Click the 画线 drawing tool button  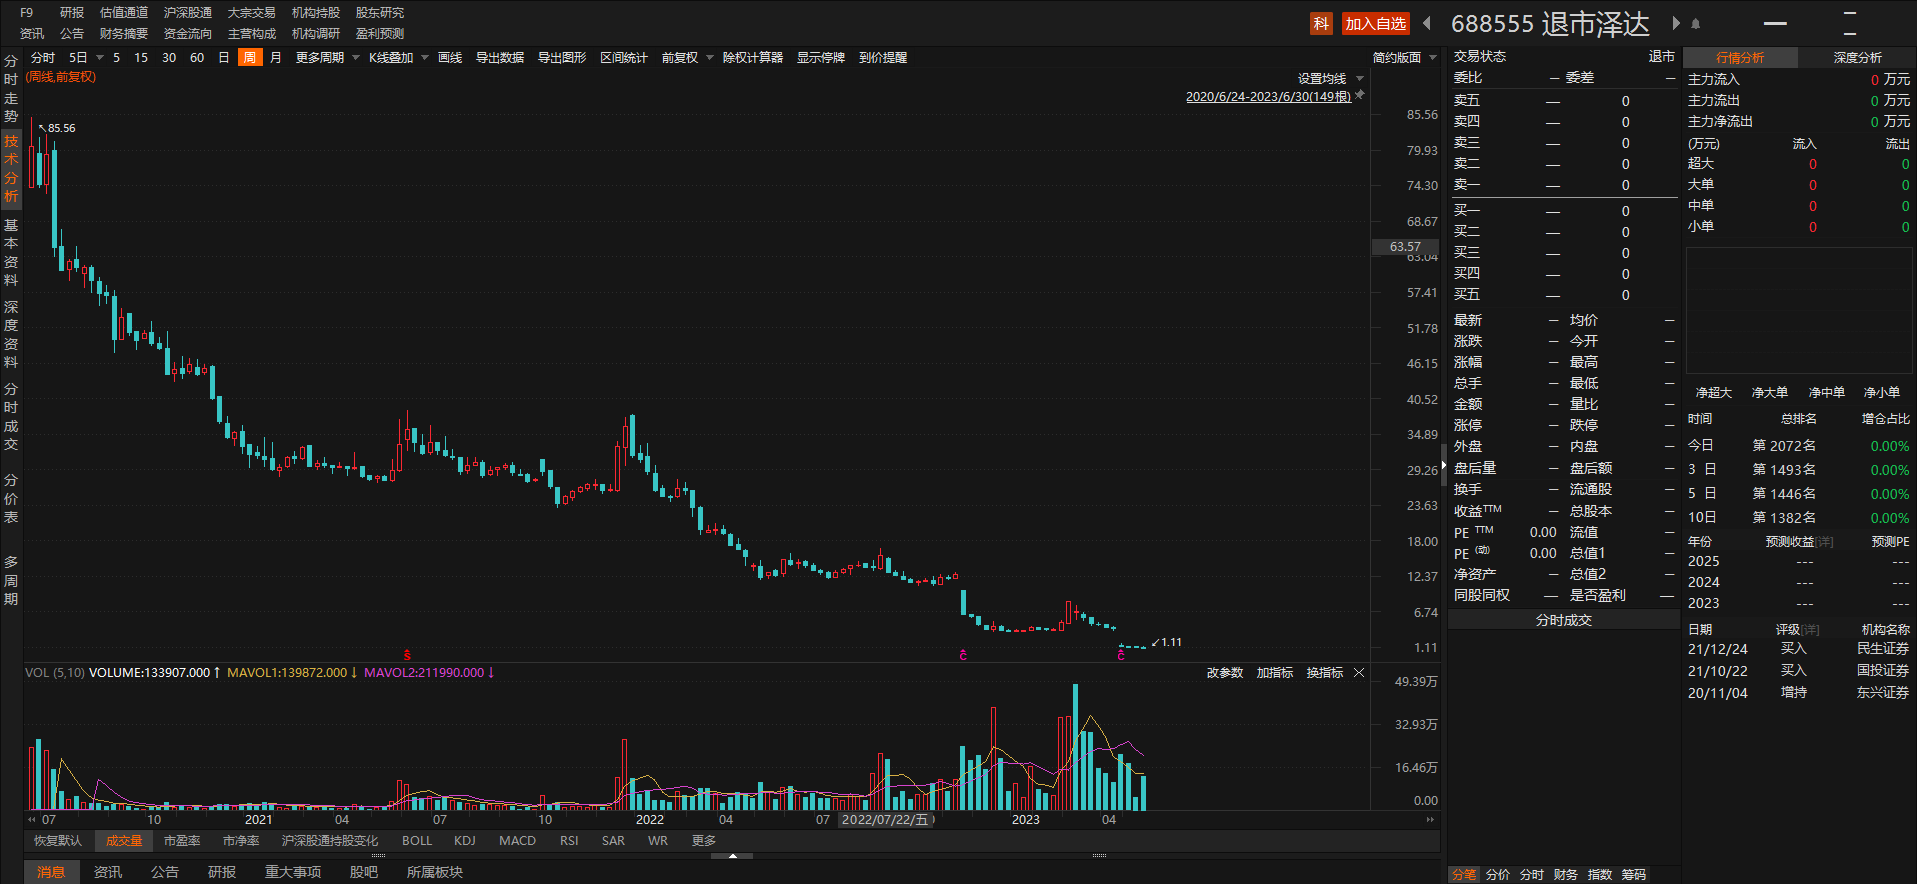[450, 58]
